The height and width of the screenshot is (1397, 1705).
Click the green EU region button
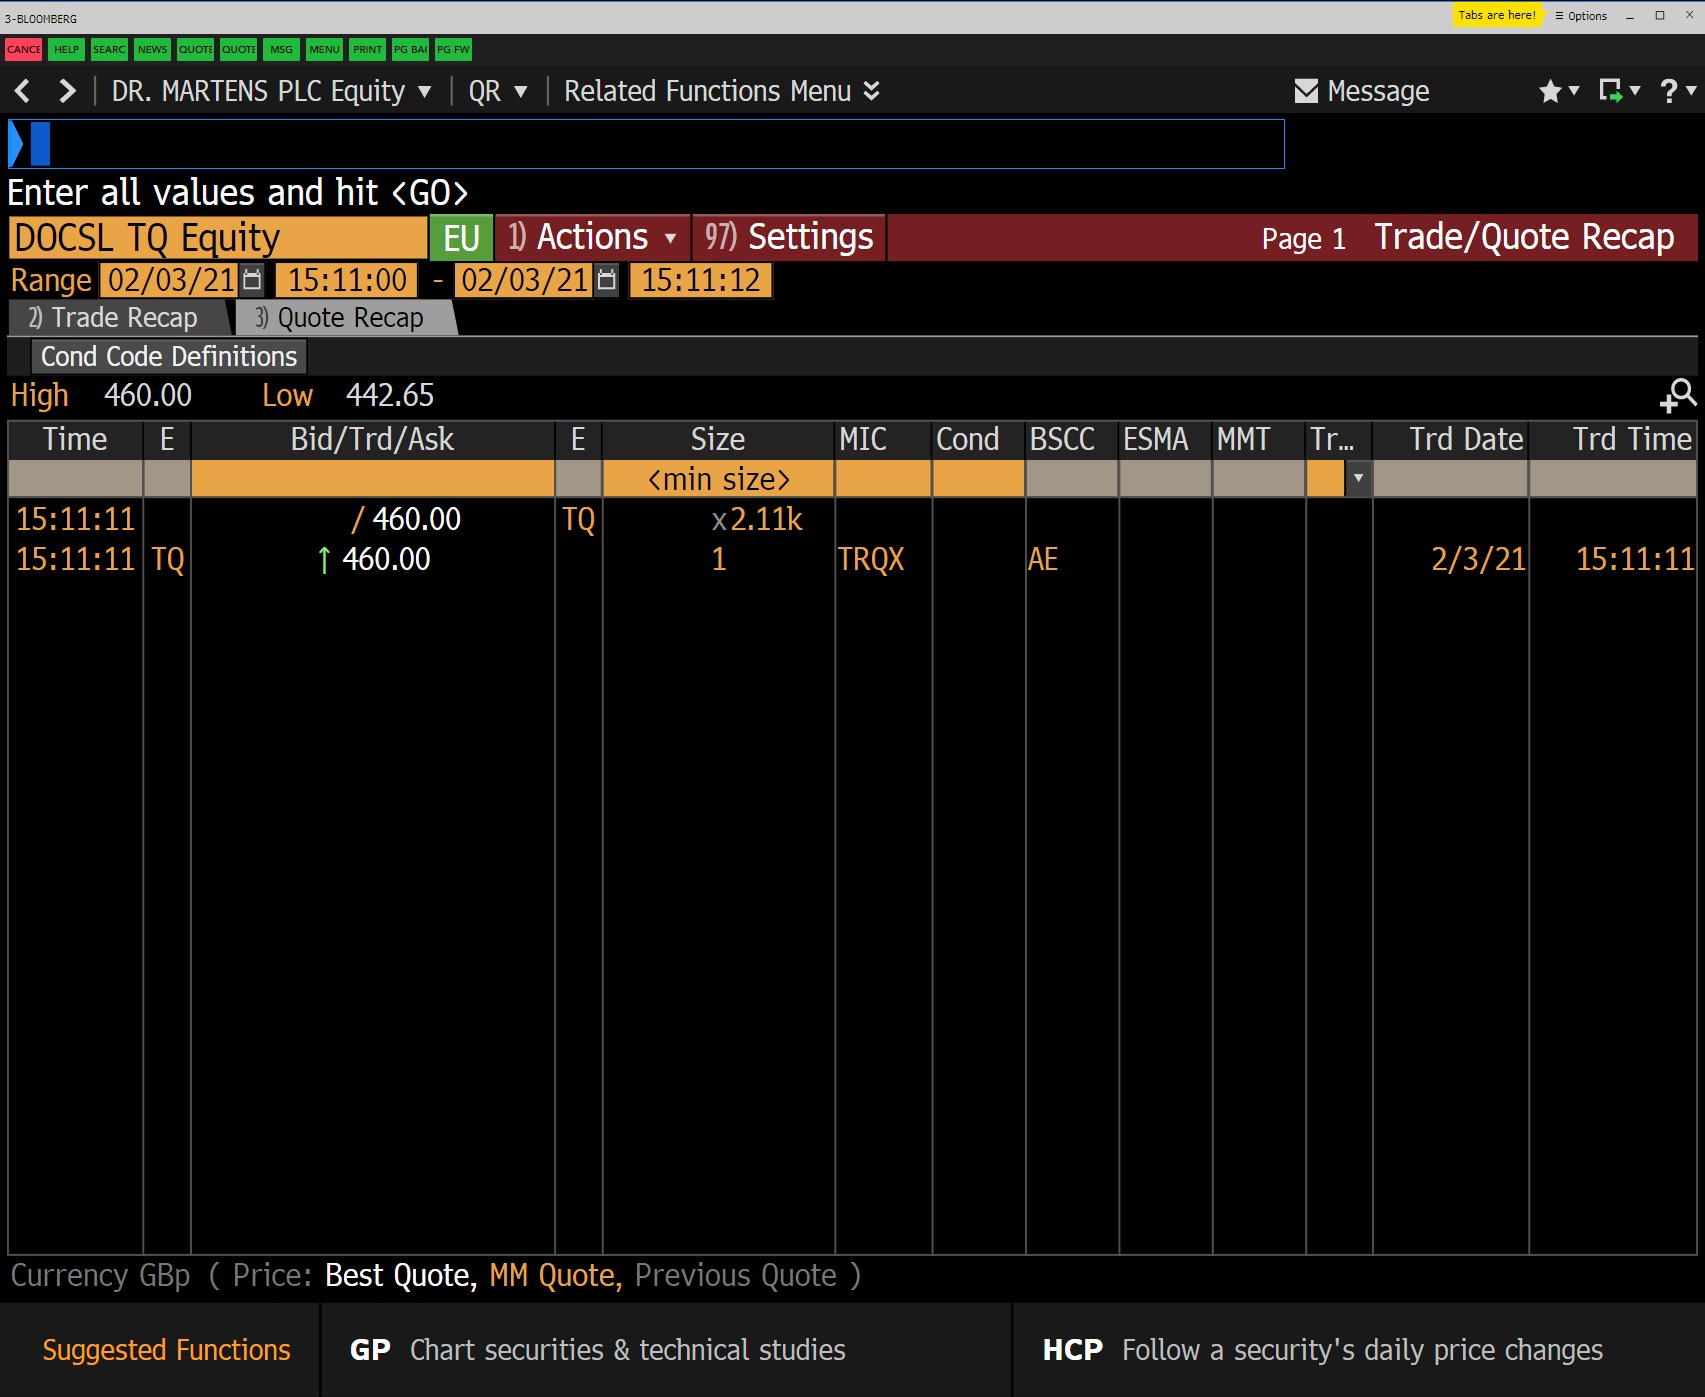pos(461,238)
